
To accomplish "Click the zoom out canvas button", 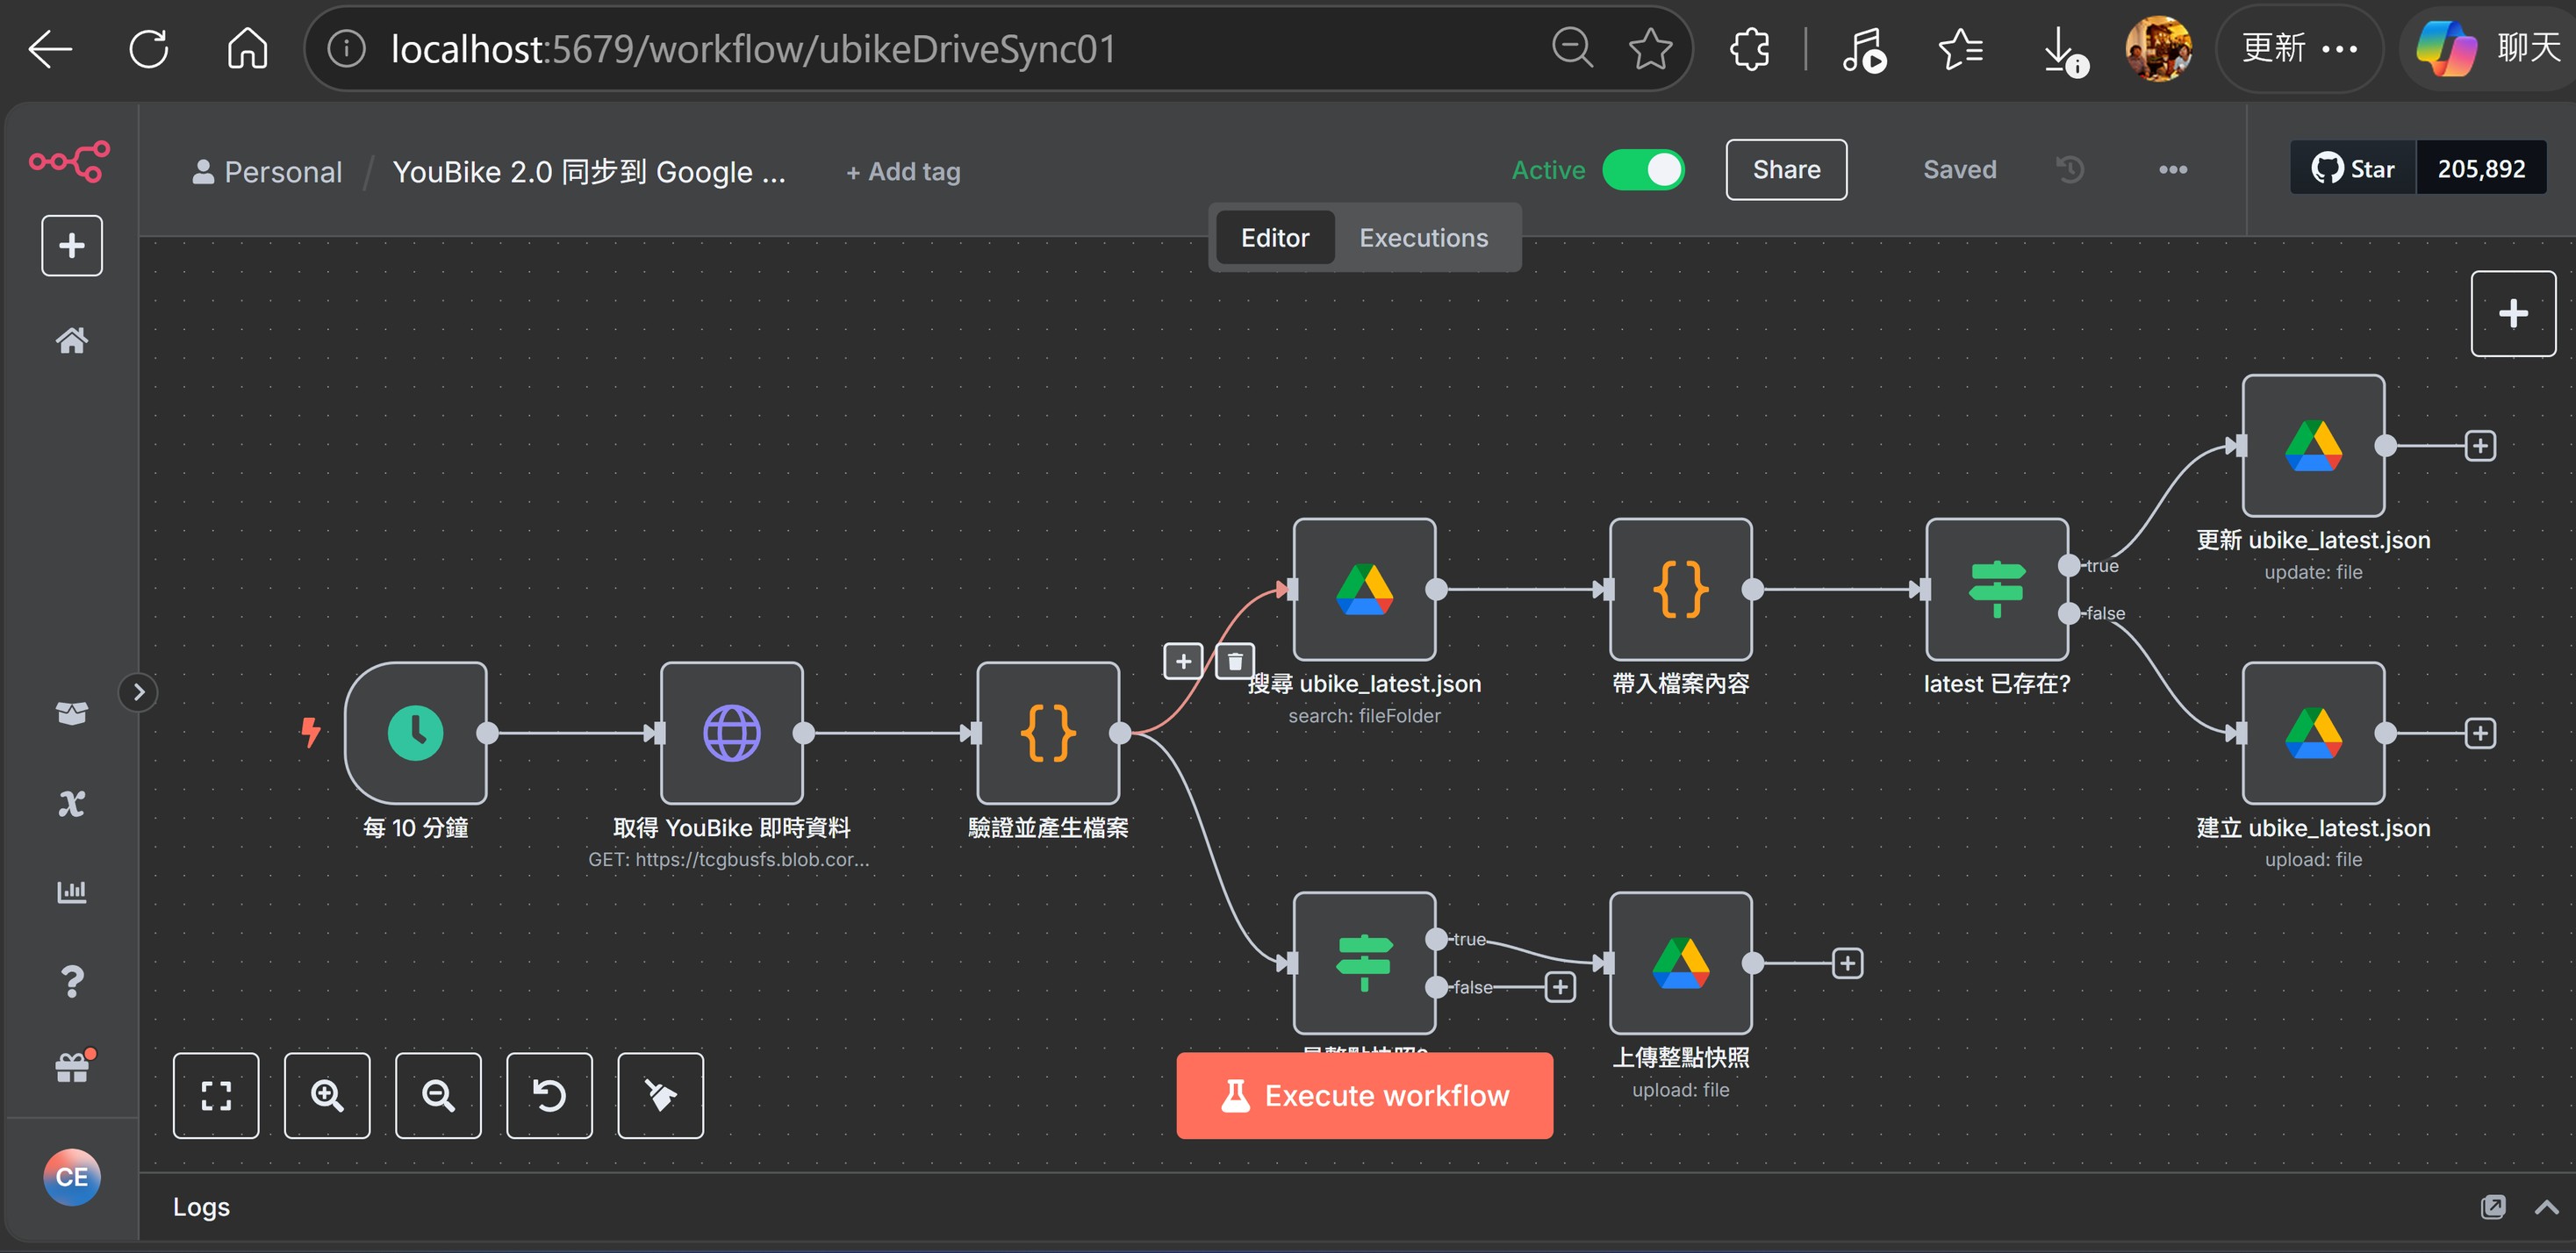I will [x=438, y=1096].
